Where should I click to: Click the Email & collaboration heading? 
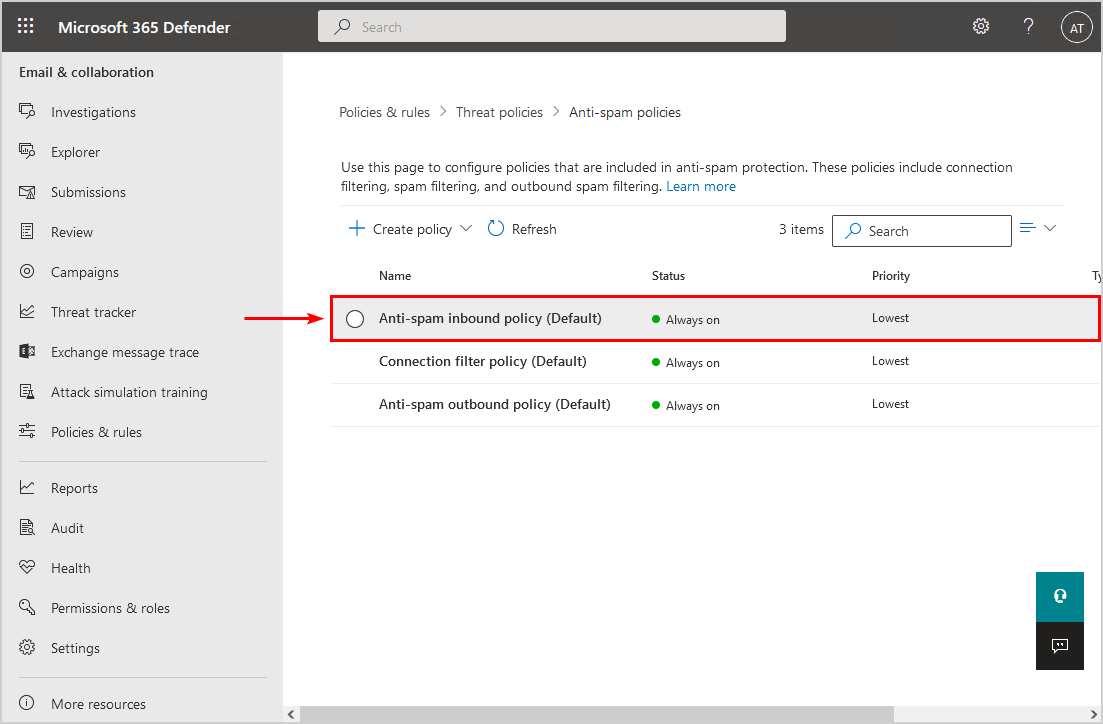[x=86, y=72]
